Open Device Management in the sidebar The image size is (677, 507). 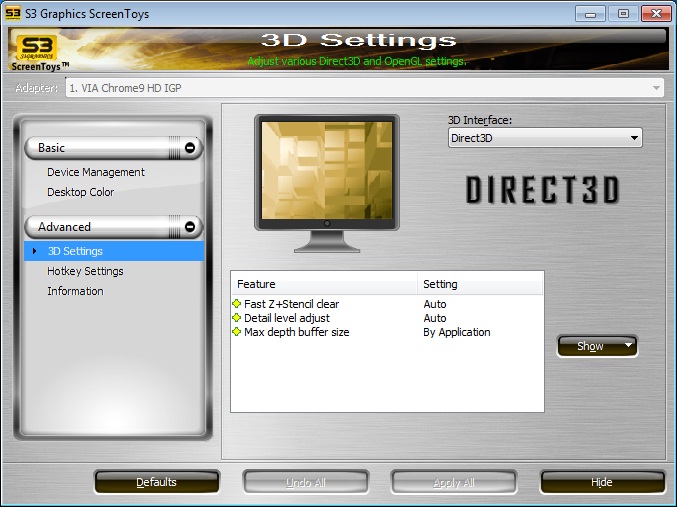pyautogui.click(x=96, y=172)
